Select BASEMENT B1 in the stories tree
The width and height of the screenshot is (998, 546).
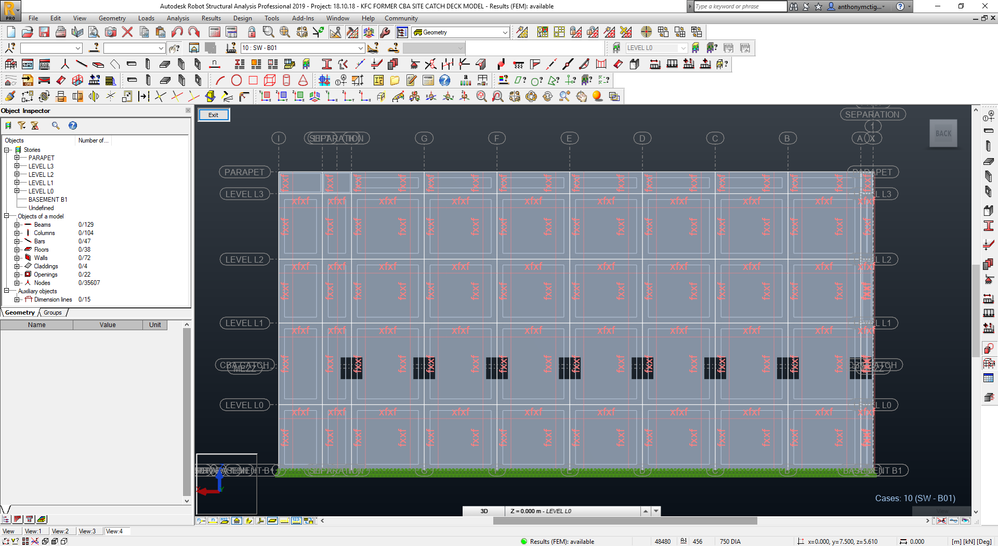click(48, 200)
